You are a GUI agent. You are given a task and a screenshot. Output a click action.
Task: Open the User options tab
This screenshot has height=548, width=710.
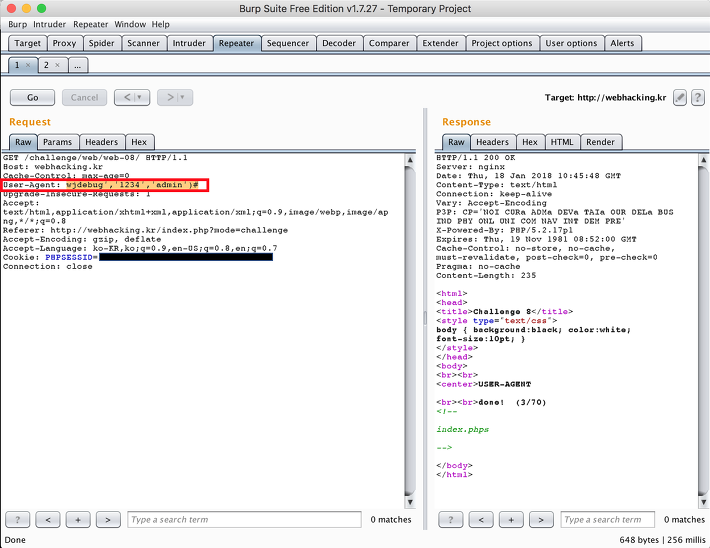(x=571, y=43)
